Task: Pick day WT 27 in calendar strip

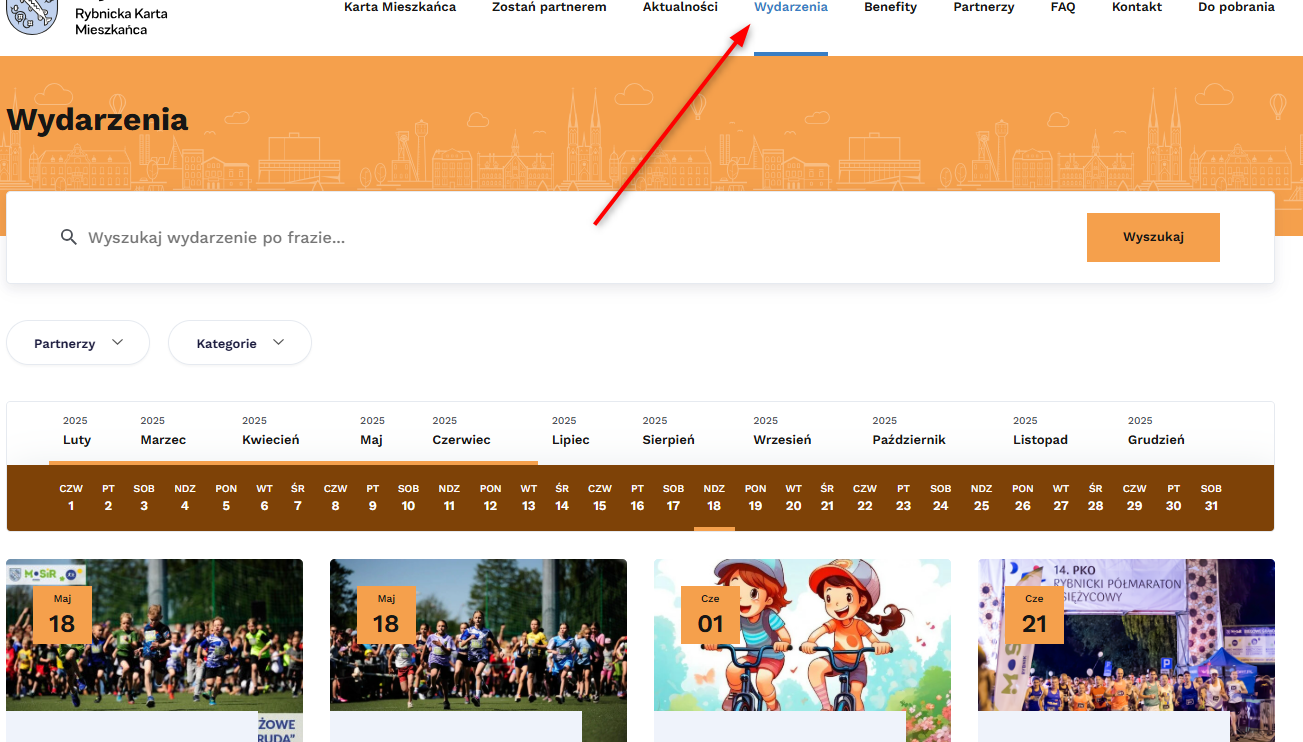Action: (1061, 497)
